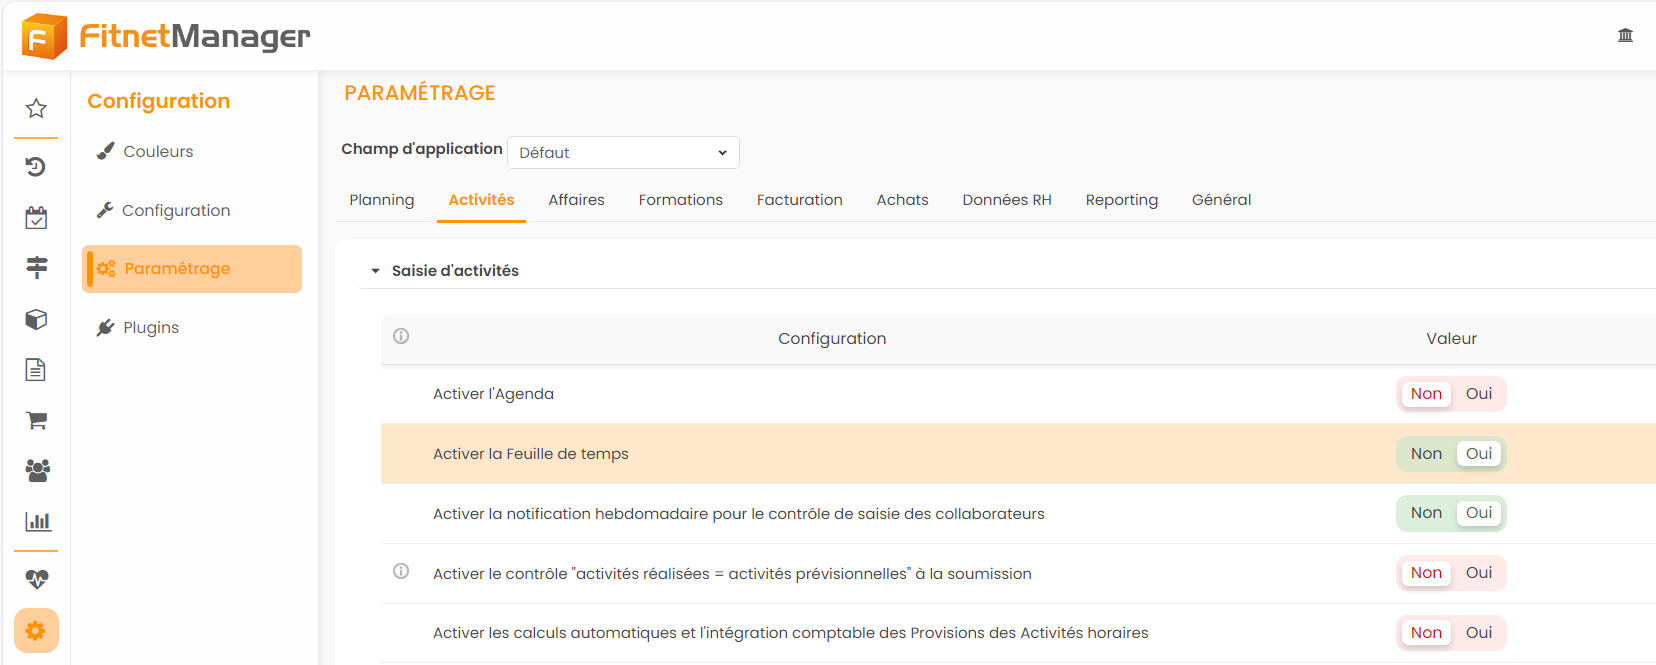This screenshot has height=665, width=1656.
Task: Open the Champ d'application dropdown
Action: pyautogui.click(x=623, y=153)
